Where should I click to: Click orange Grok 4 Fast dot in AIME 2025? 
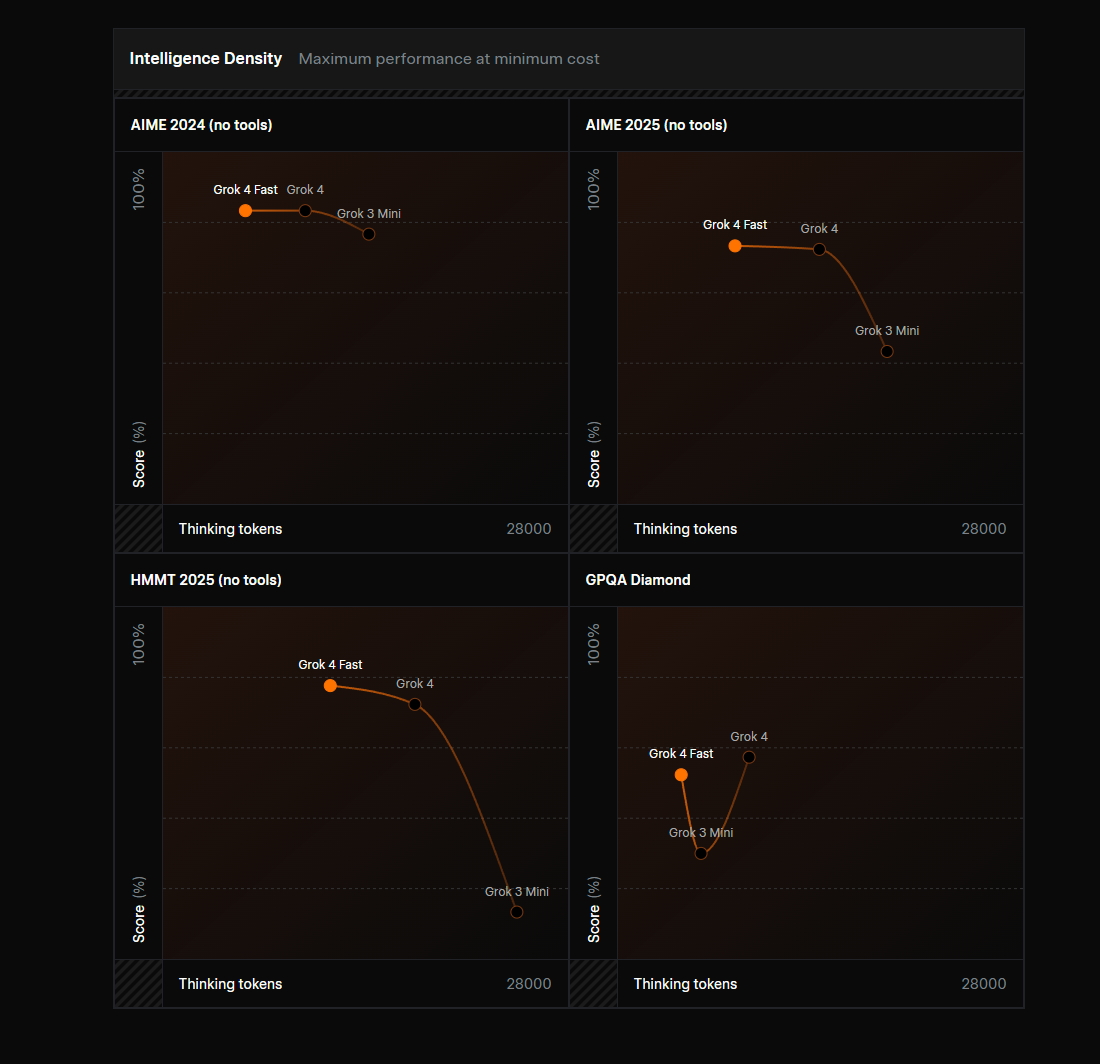[x=735, y=246]
